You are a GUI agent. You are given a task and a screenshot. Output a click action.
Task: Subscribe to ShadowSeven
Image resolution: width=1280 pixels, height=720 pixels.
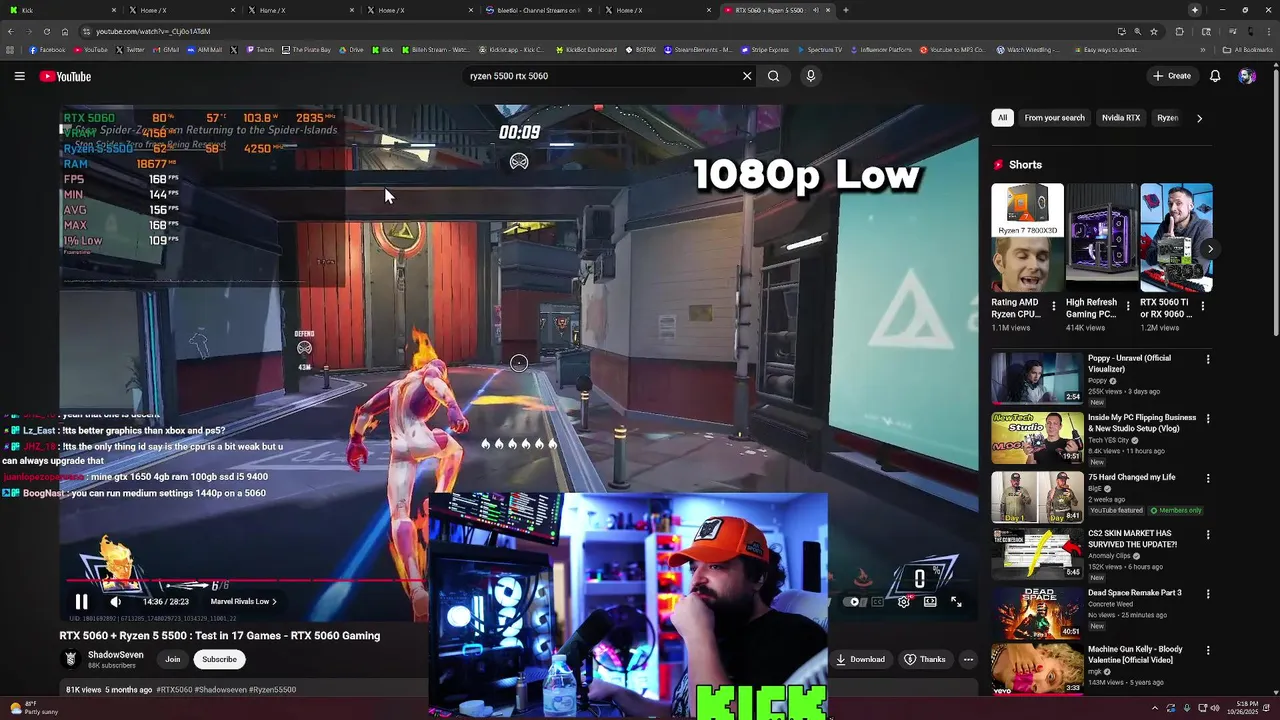(219, 659)
